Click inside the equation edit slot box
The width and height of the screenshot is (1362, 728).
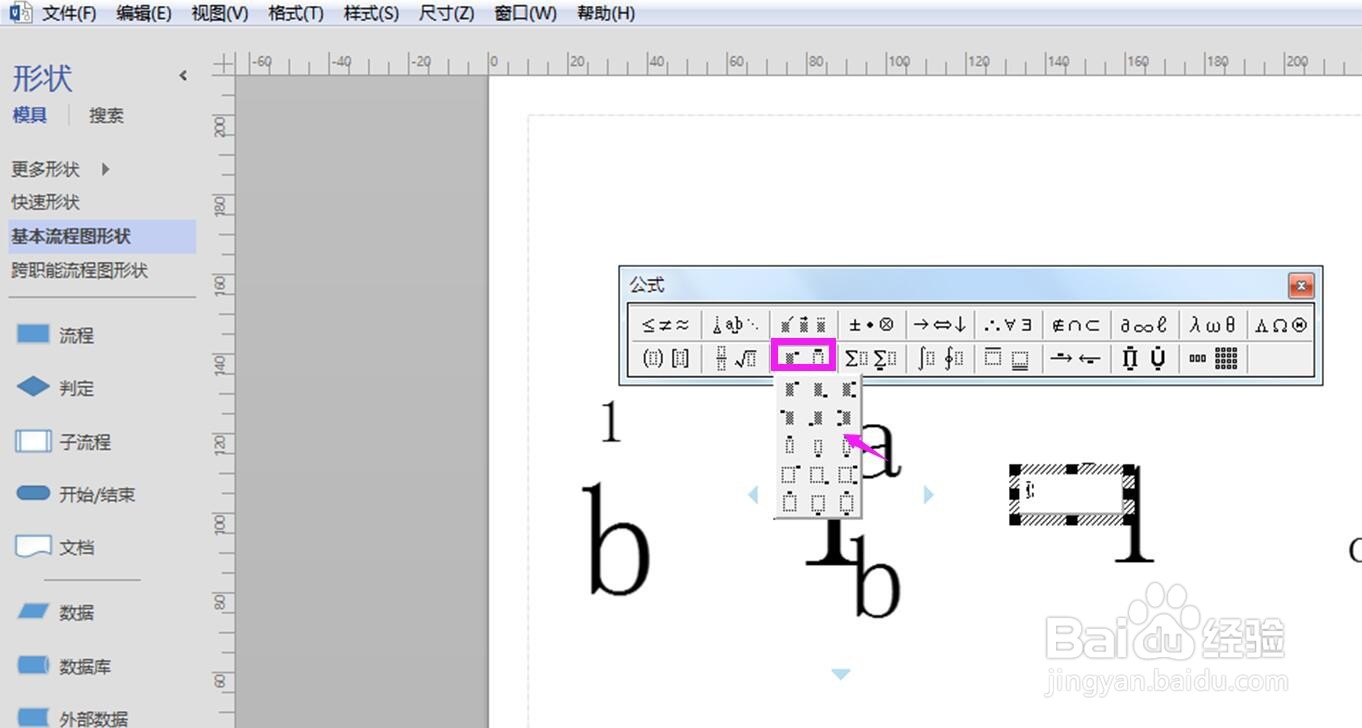point(1071,493)
